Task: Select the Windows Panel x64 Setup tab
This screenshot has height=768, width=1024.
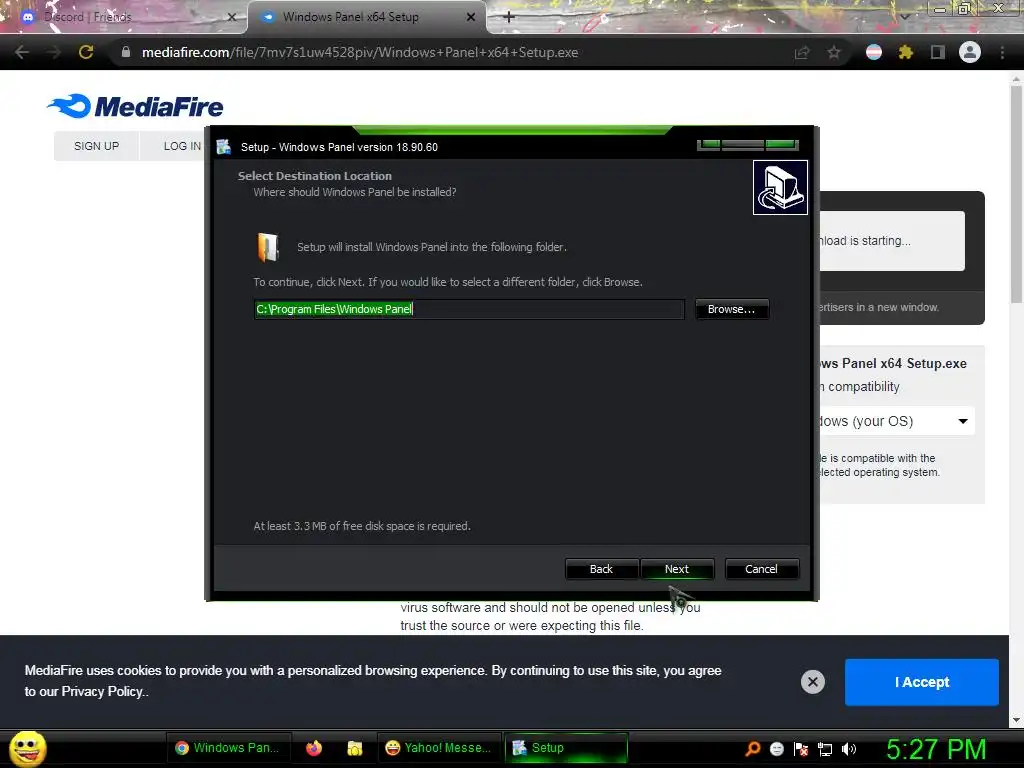Action: pos(366,17)
